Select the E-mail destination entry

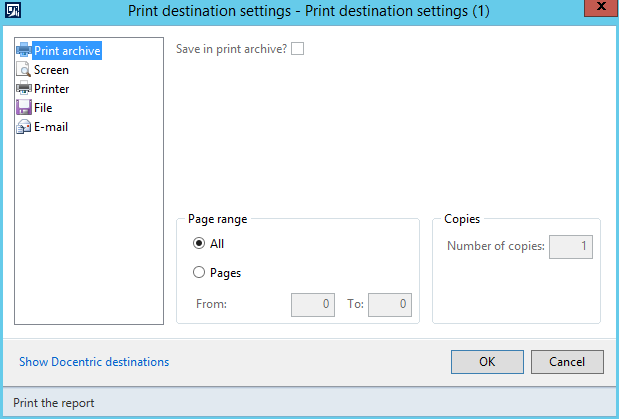[x=51, y=127]
